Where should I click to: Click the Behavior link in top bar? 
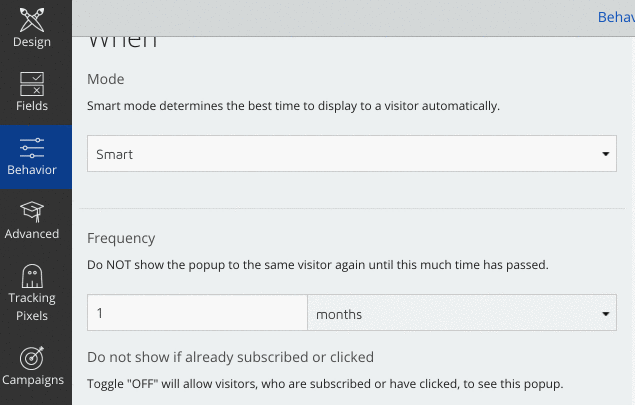tap(616, 17)
